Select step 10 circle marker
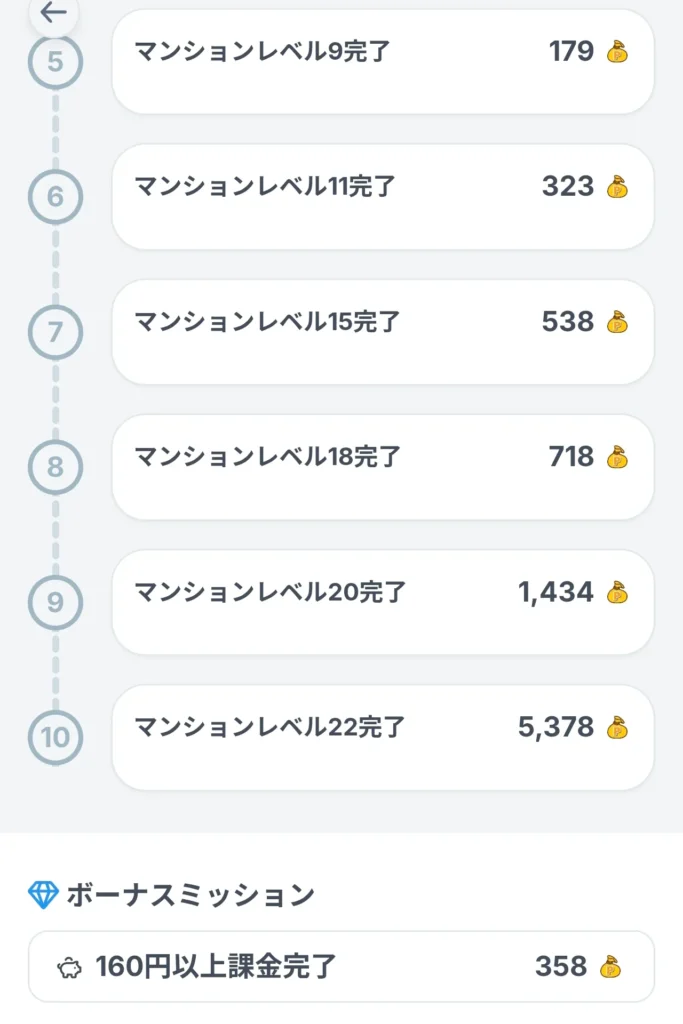Viewport: 683px width, 1024px height. click(55, 738)
